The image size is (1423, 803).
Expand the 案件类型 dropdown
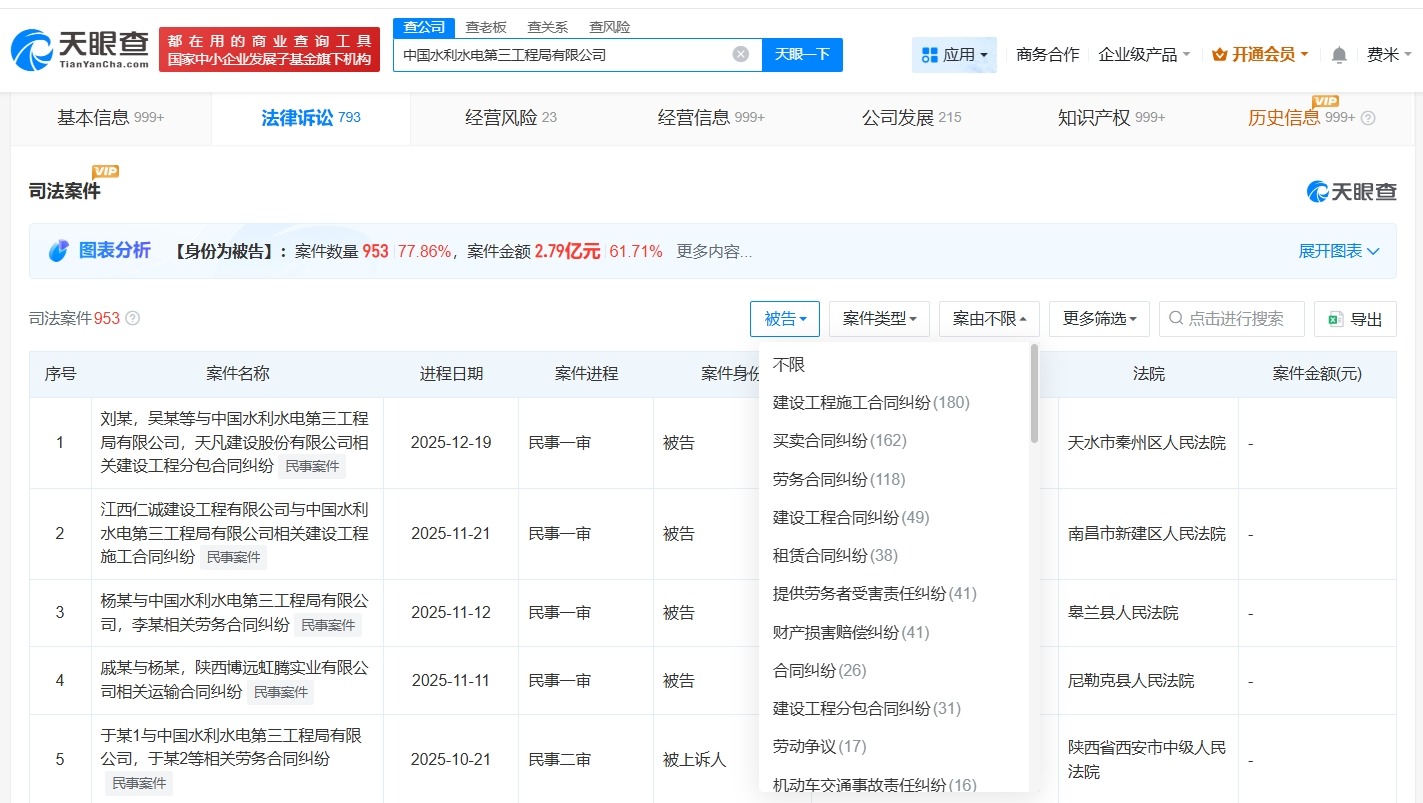(879, 318)
